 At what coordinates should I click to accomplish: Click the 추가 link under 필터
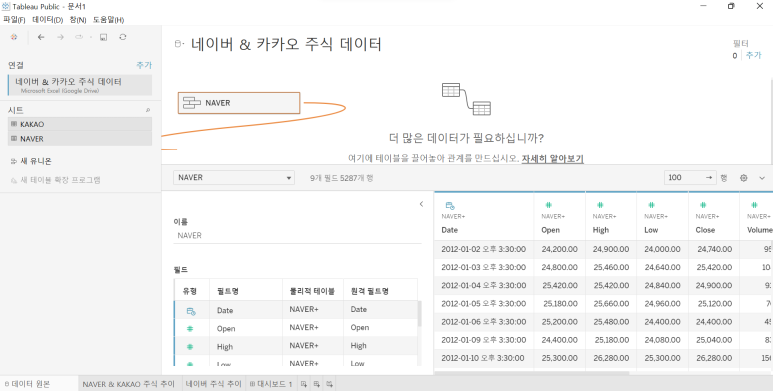coord(753,55)
